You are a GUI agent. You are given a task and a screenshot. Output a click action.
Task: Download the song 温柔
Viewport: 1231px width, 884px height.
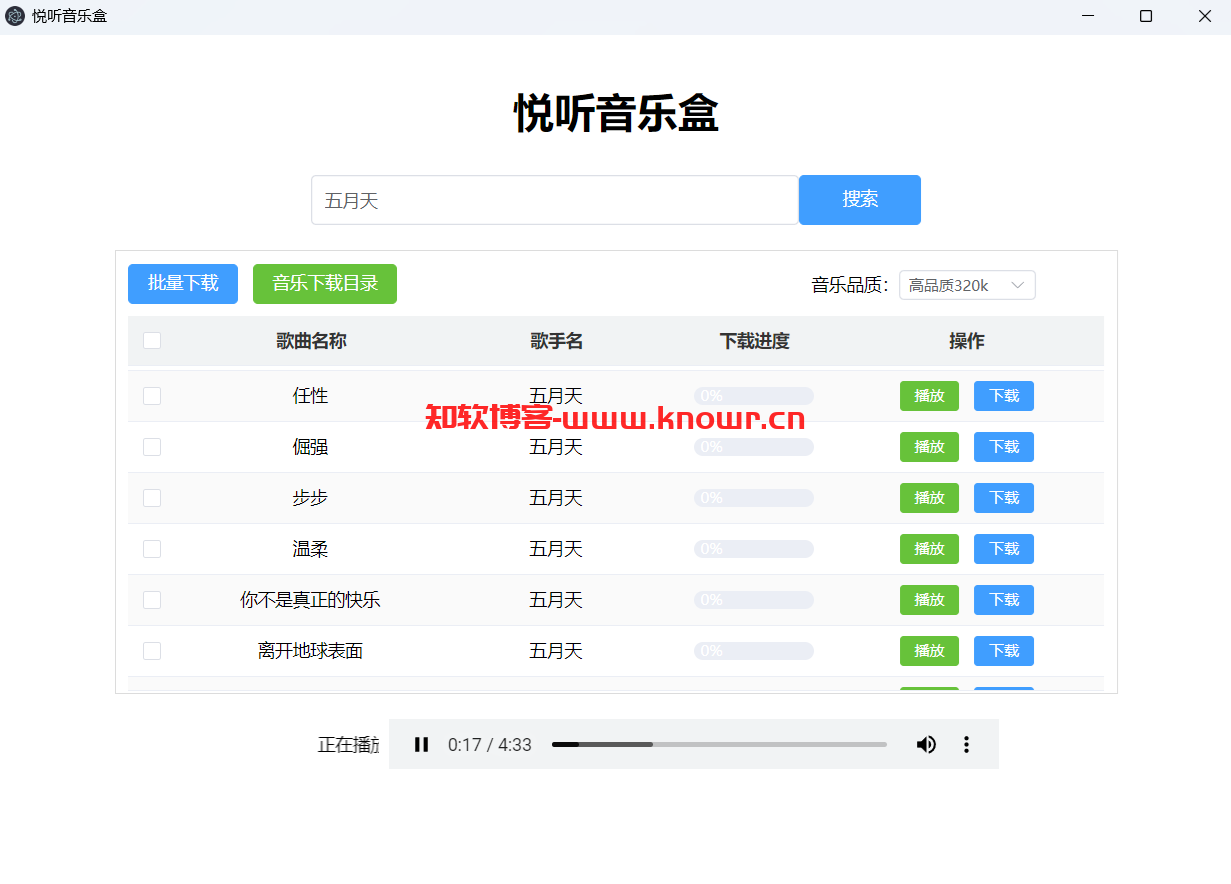point(1004,549)
